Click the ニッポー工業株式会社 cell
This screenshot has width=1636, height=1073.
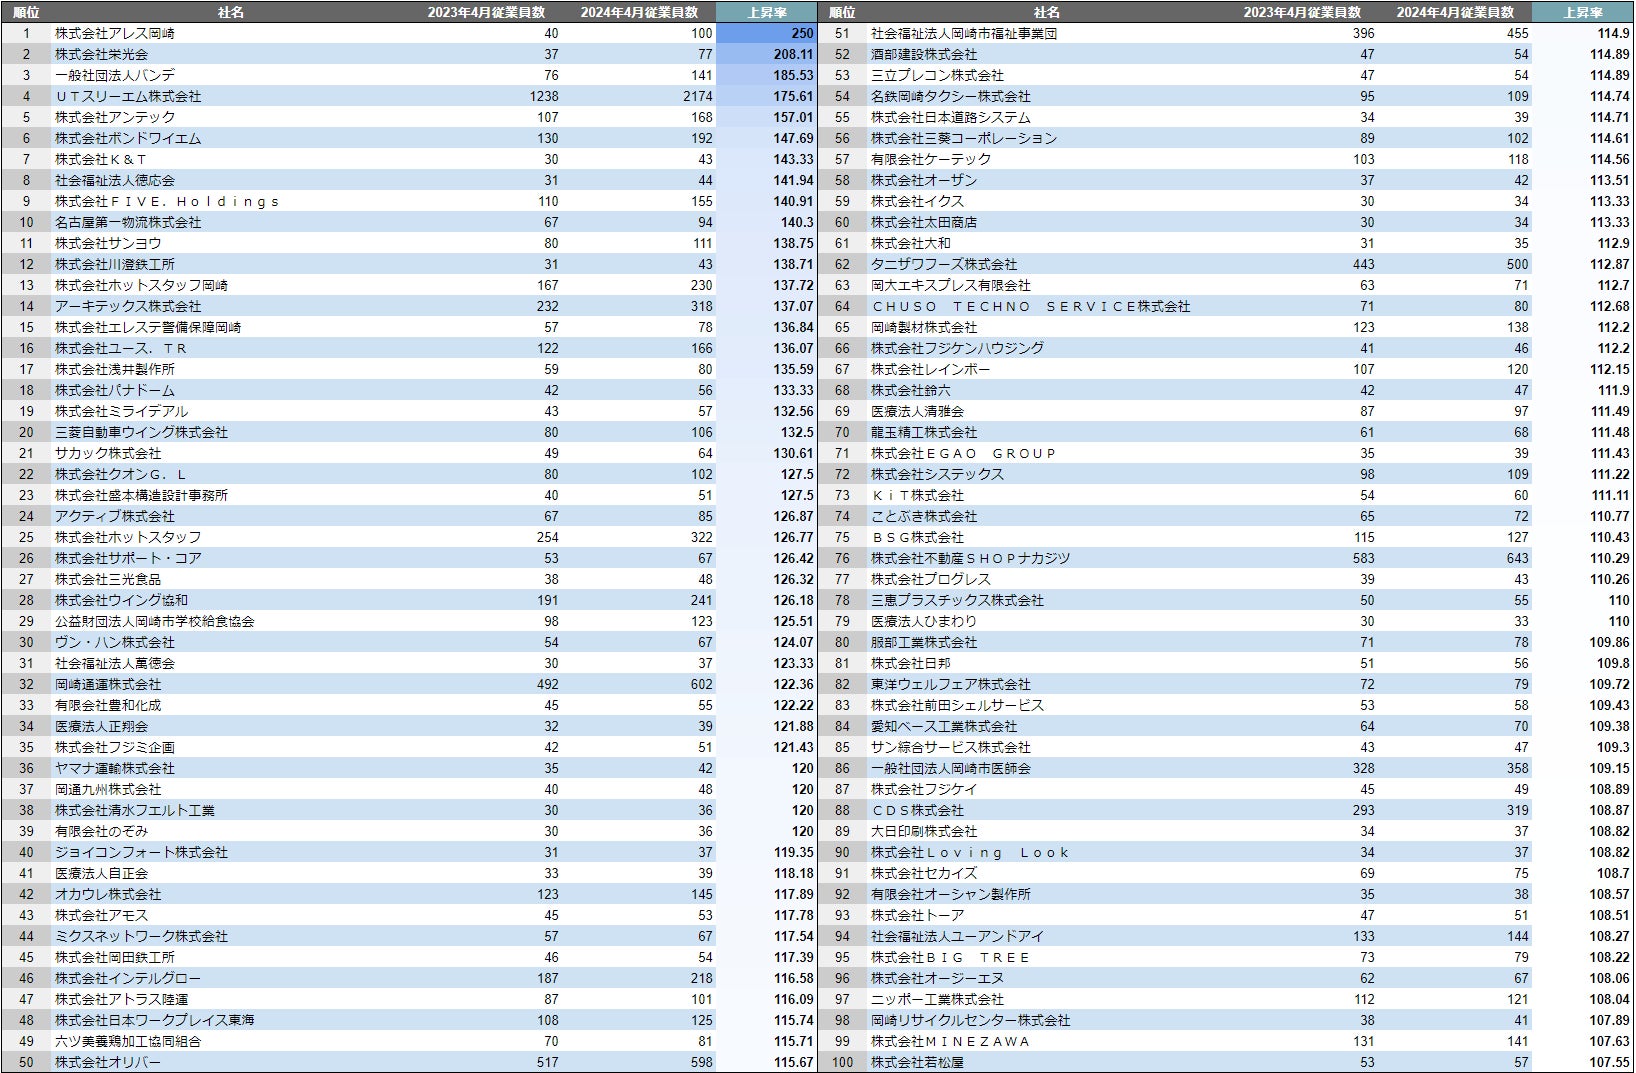pyautogui.click(x=937, y=999)
